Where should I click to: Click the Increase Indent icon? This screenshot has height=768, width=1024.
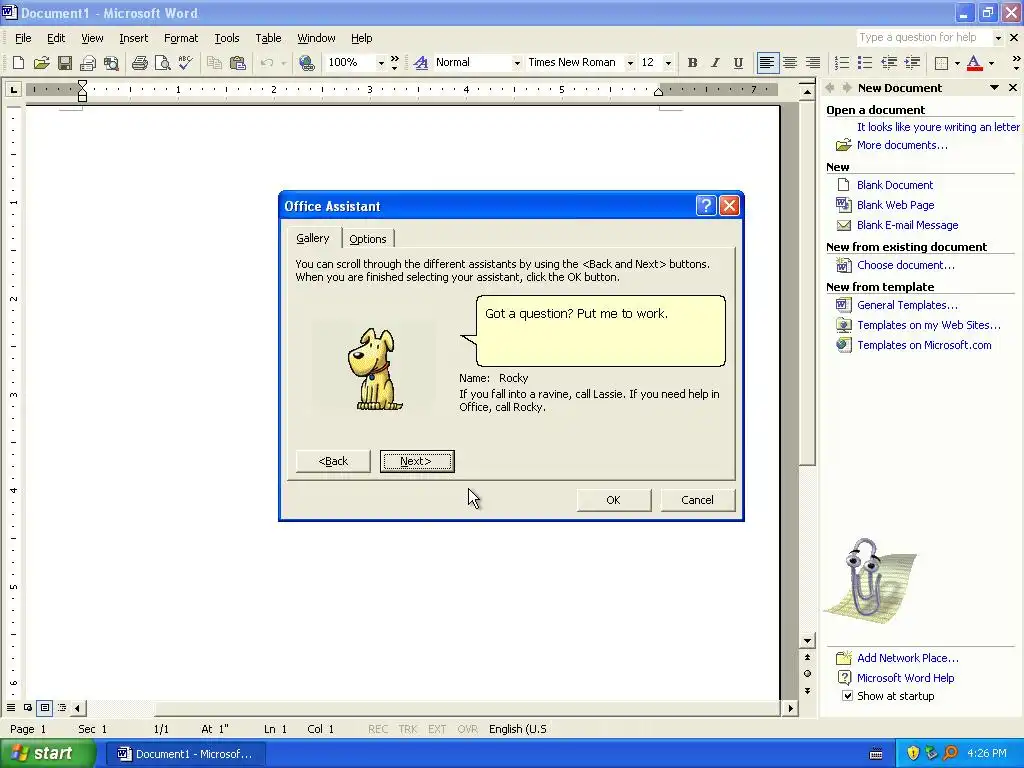tap(912, 63)
